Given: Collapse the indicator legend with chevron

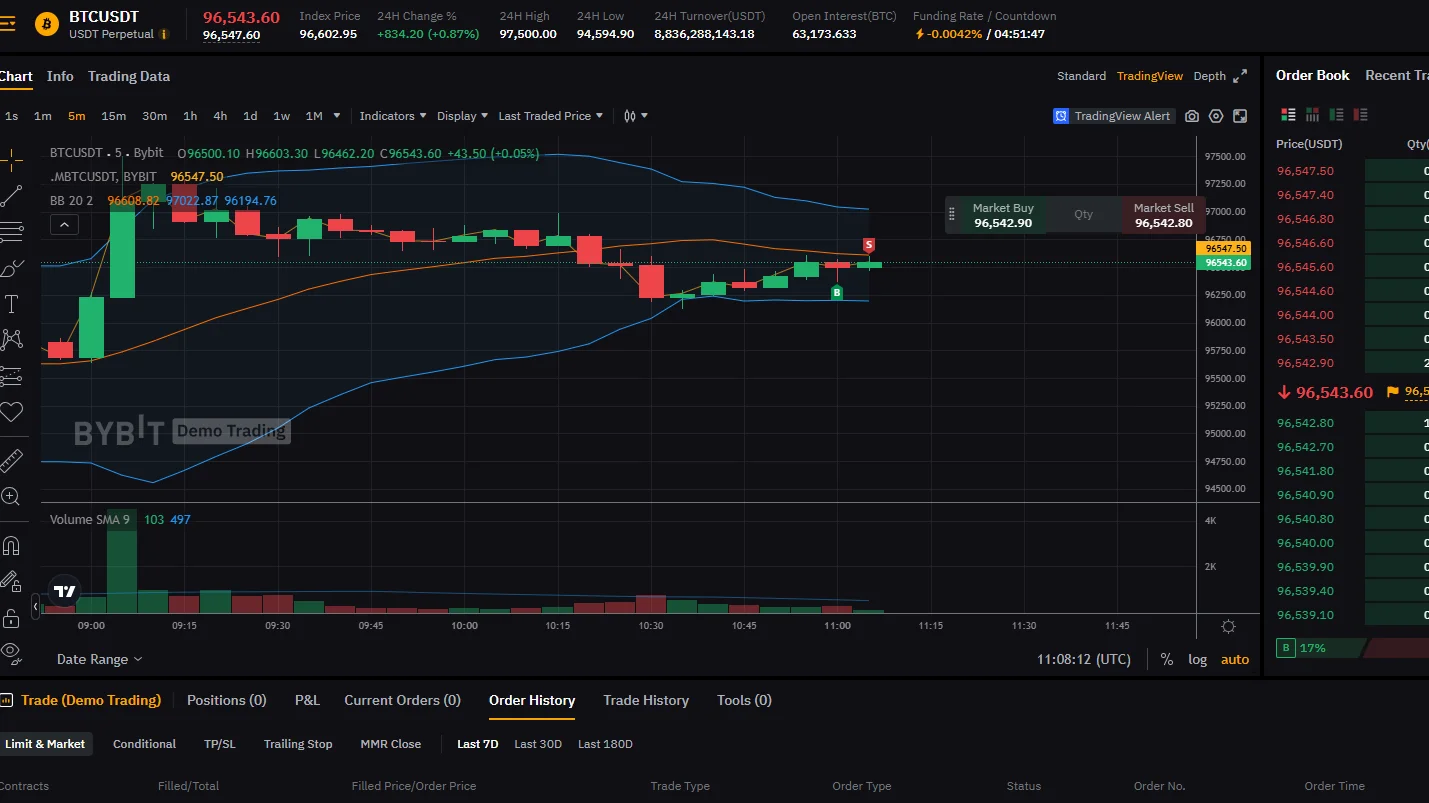Looking at the screenshot, I should click(x=64, y=225).
